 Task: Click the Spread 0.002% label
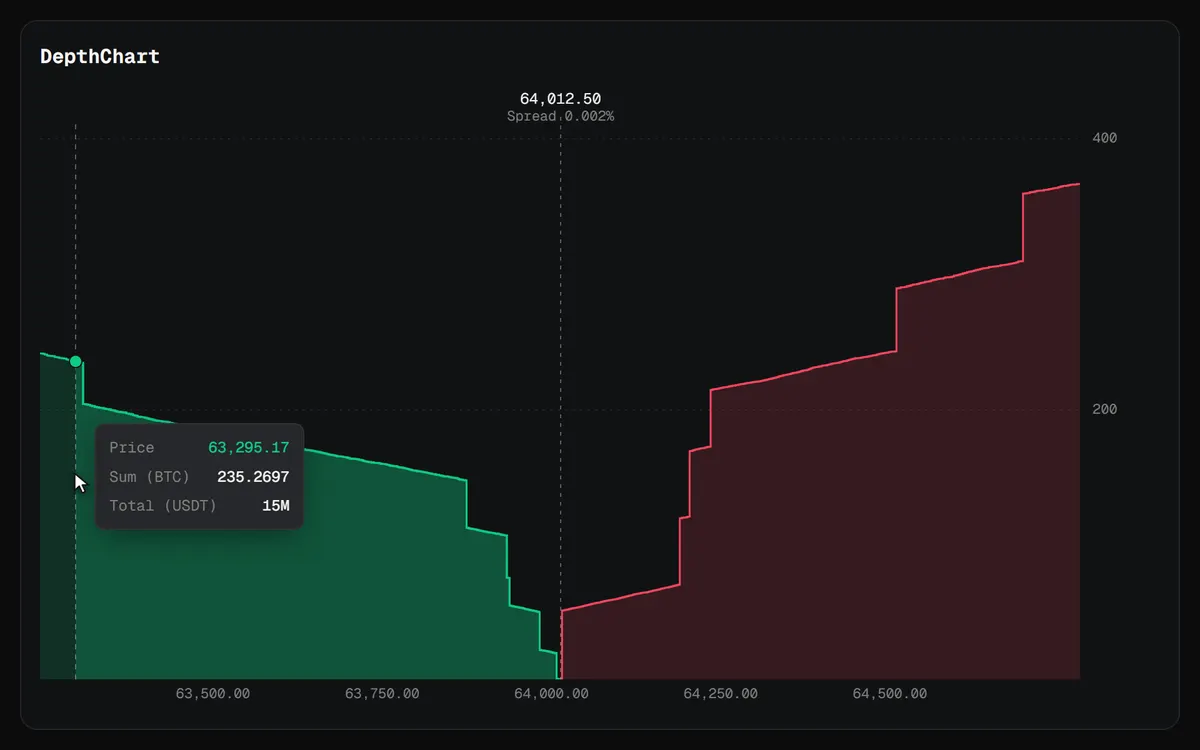[x=560, y=117]
